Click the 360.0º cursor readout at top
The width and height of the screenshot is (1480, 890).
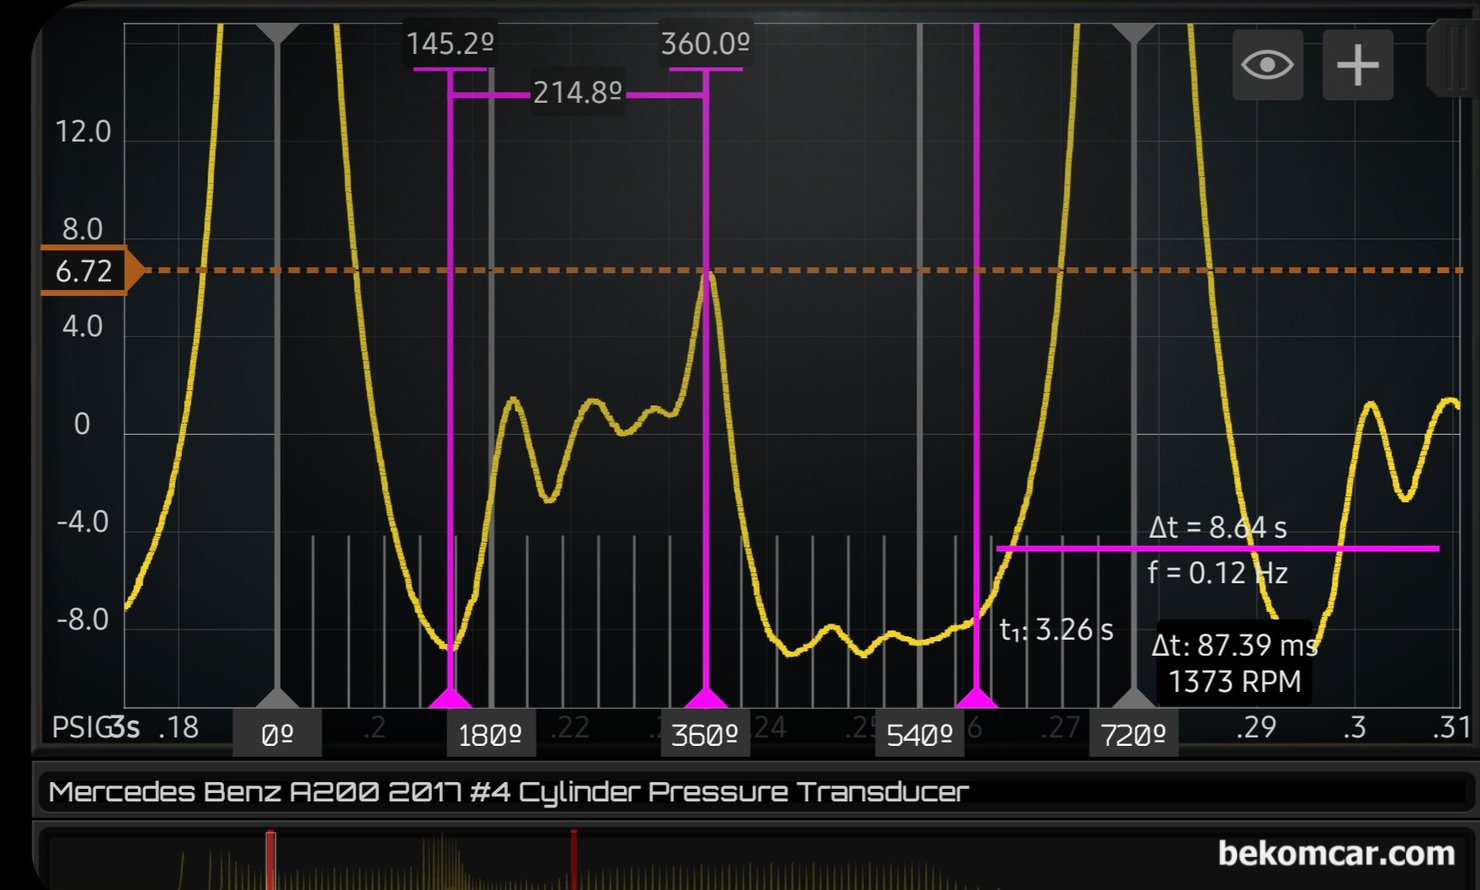coord(705,44)
